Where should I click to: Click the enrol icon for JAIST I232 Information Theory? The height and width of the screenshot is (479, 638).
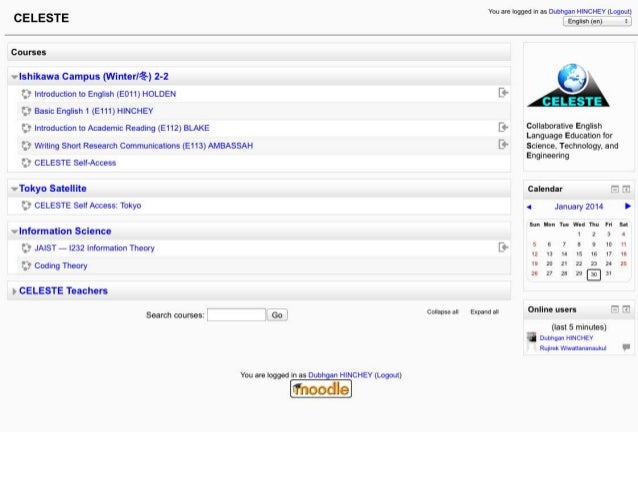coord(503,247)
